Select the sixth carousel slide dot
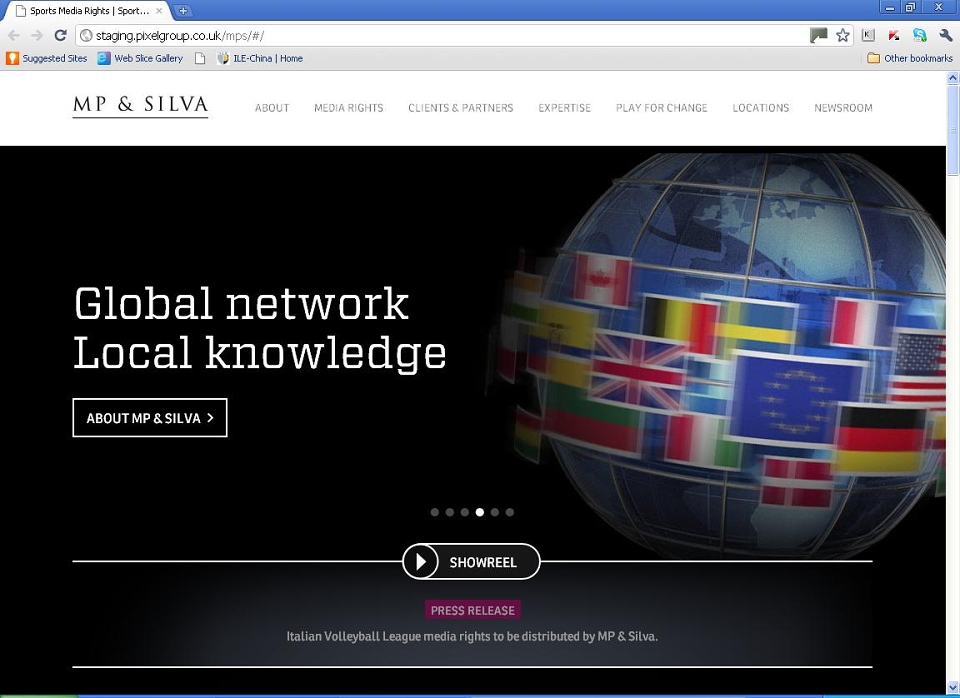960x698 pixels. pyautogui.click(x=509, y=512)
